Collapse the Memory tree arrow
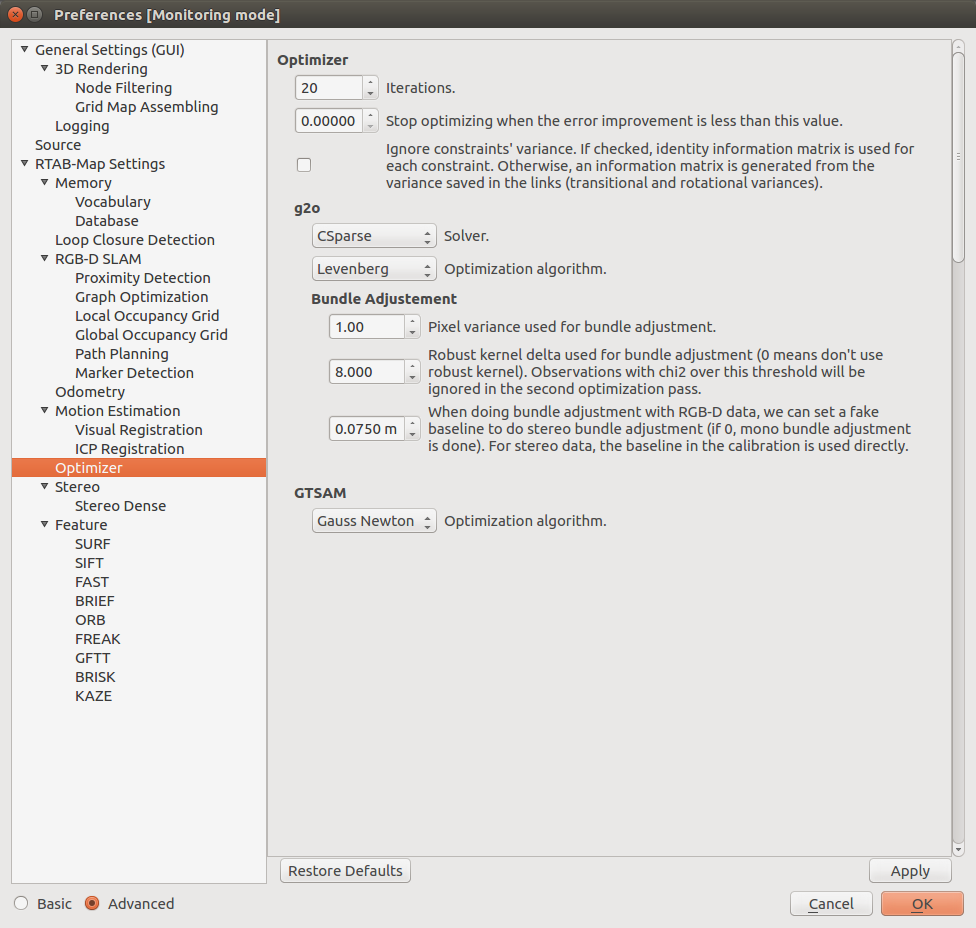 click(x=44, y=183)
